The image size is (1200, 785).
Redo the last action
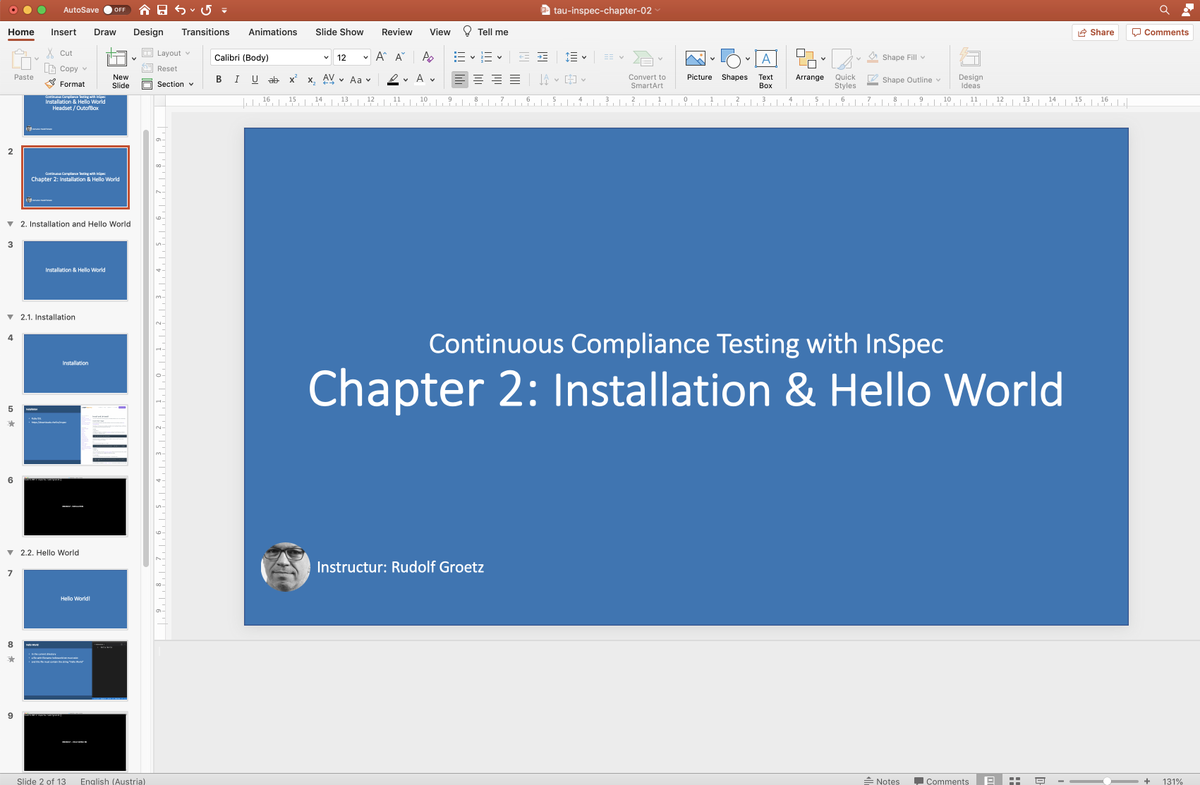pyautogui.click(x=205, y=10)
